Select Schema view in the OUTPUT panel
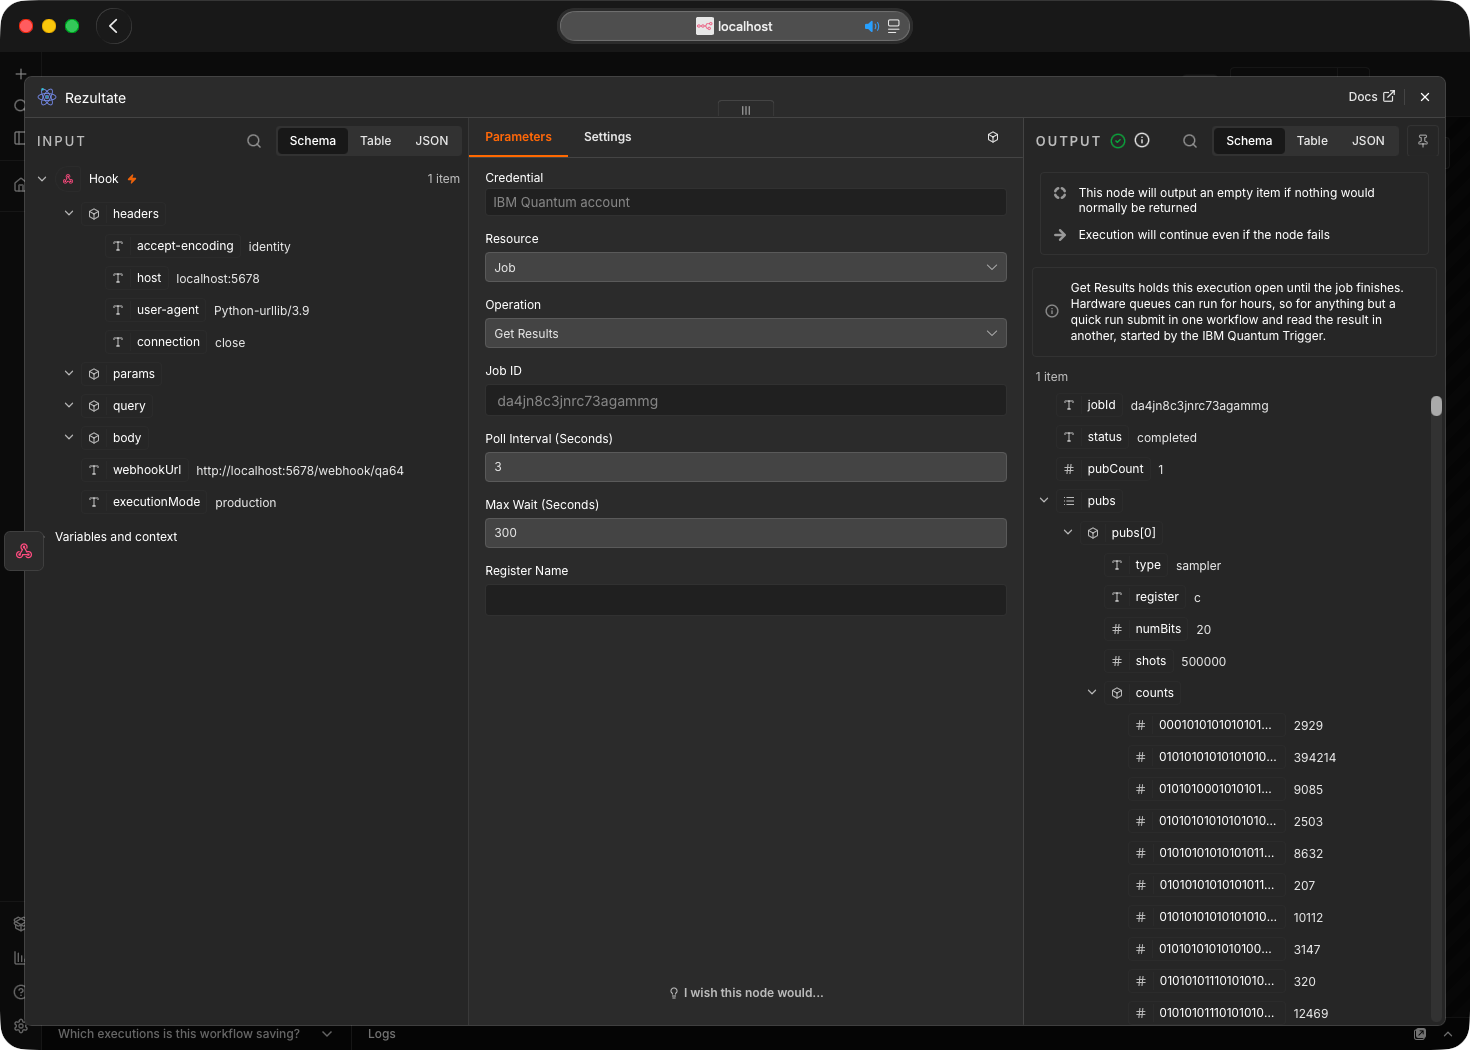The height and width of the screenshot is (1050, 1470). [1249, 141]
